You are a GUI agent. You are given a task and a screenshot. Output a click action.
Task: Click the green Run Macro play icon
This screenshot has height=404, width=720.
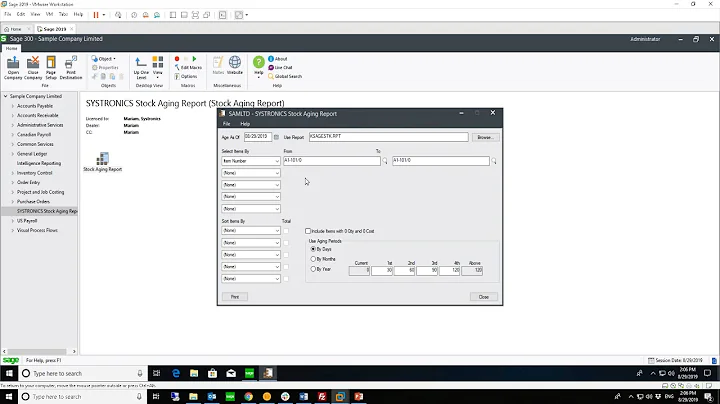(x=194, y=59)
